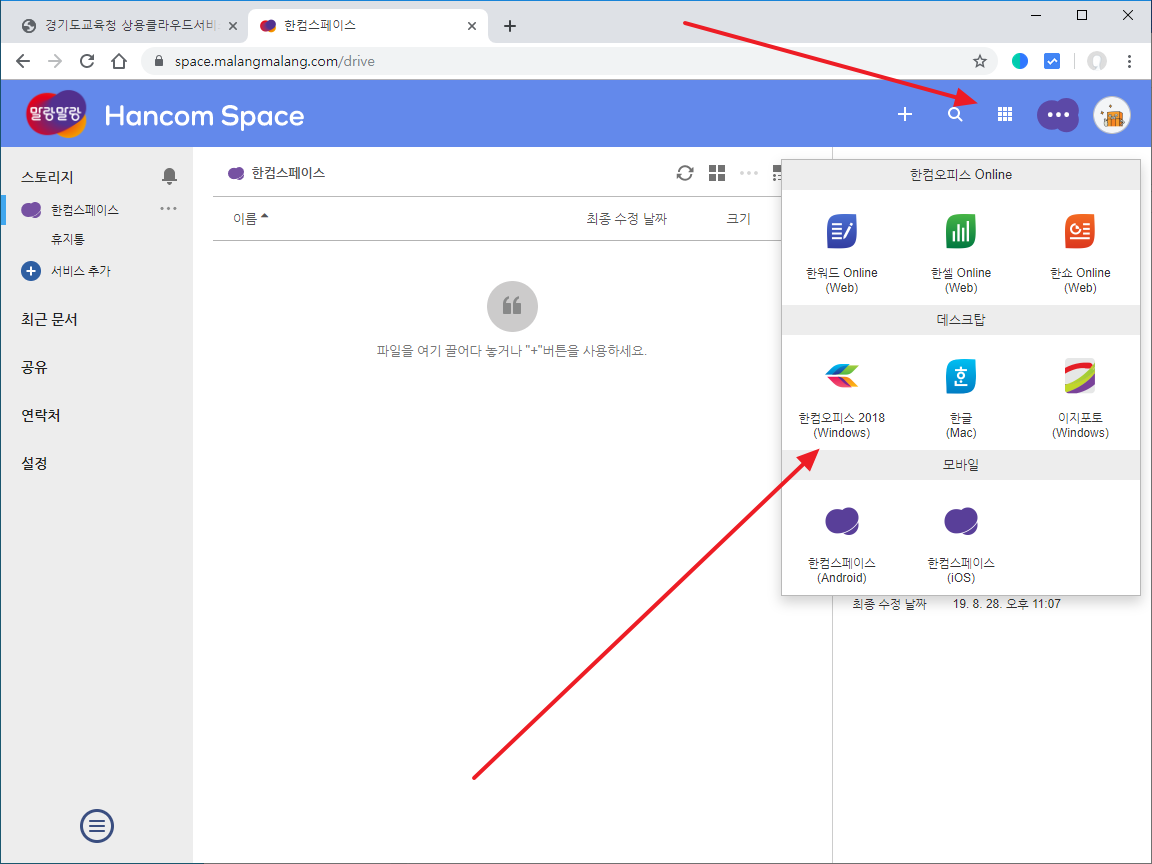This screenshot has width=1152, height=864.
Task: Switch to grid thumbnail view
Action: tap(716, 173)
